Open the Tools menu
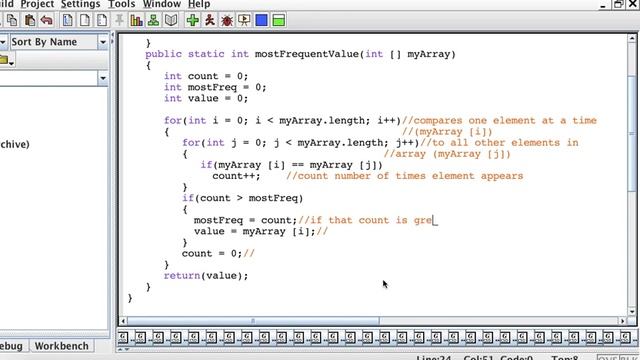 (x=121, y=4)
